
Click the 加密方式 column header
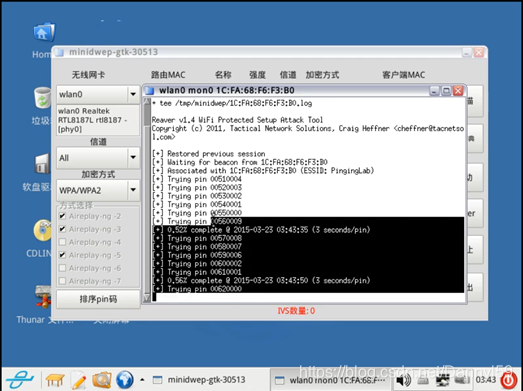coord(322,75)
